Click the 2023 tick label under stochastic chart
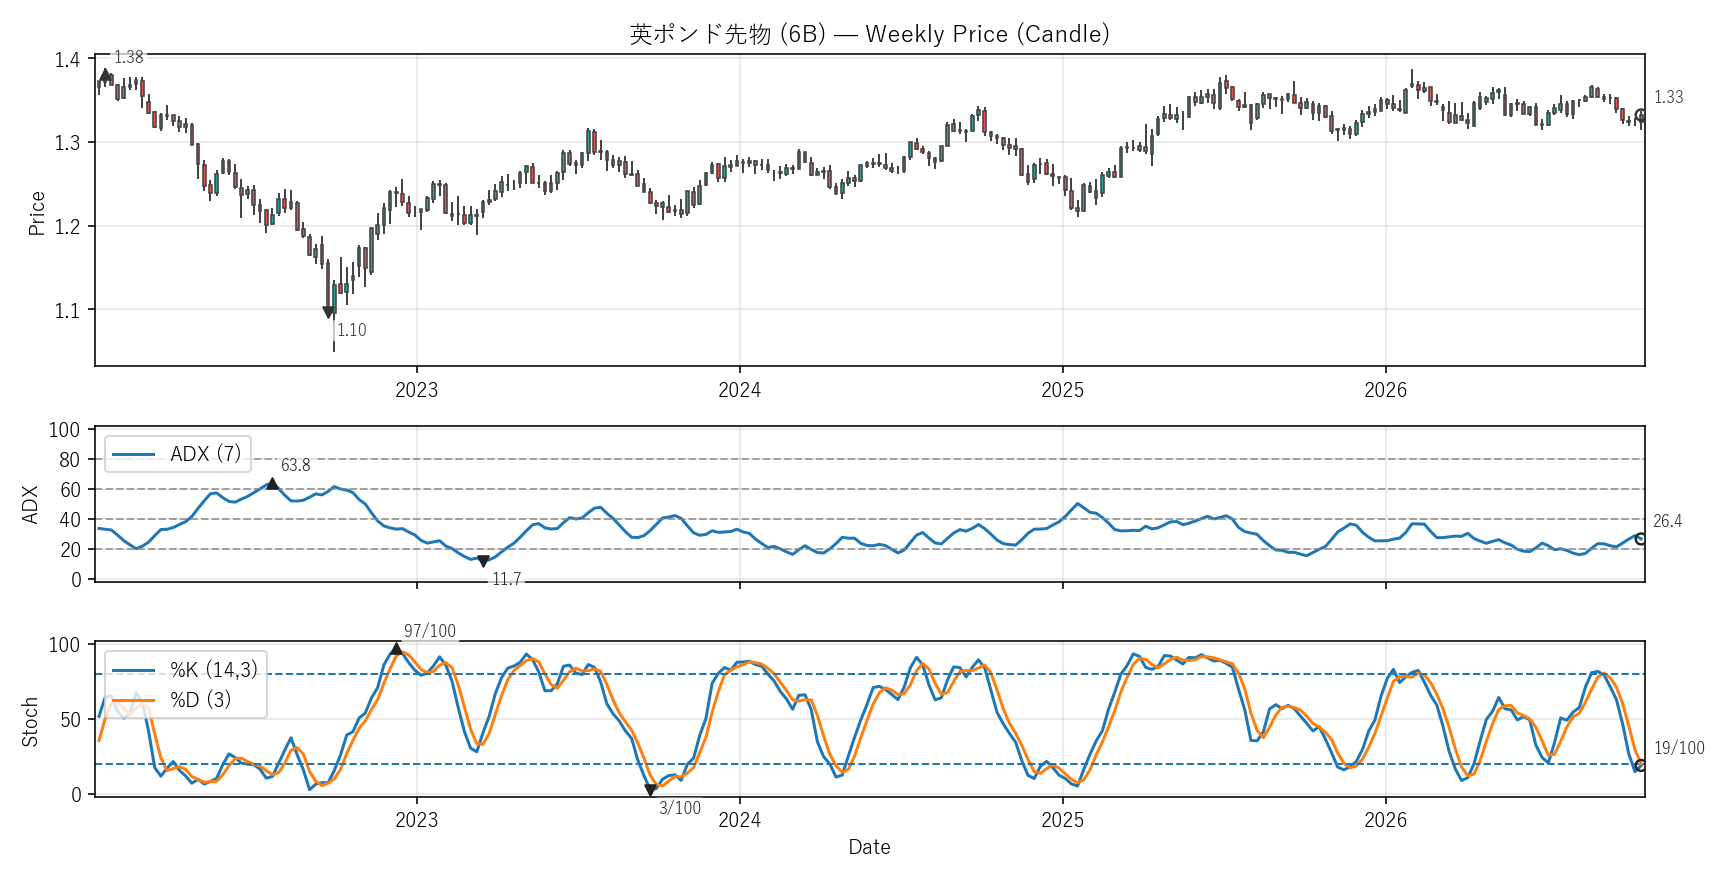The image size is (1728, 878). (x=416, y=820)
